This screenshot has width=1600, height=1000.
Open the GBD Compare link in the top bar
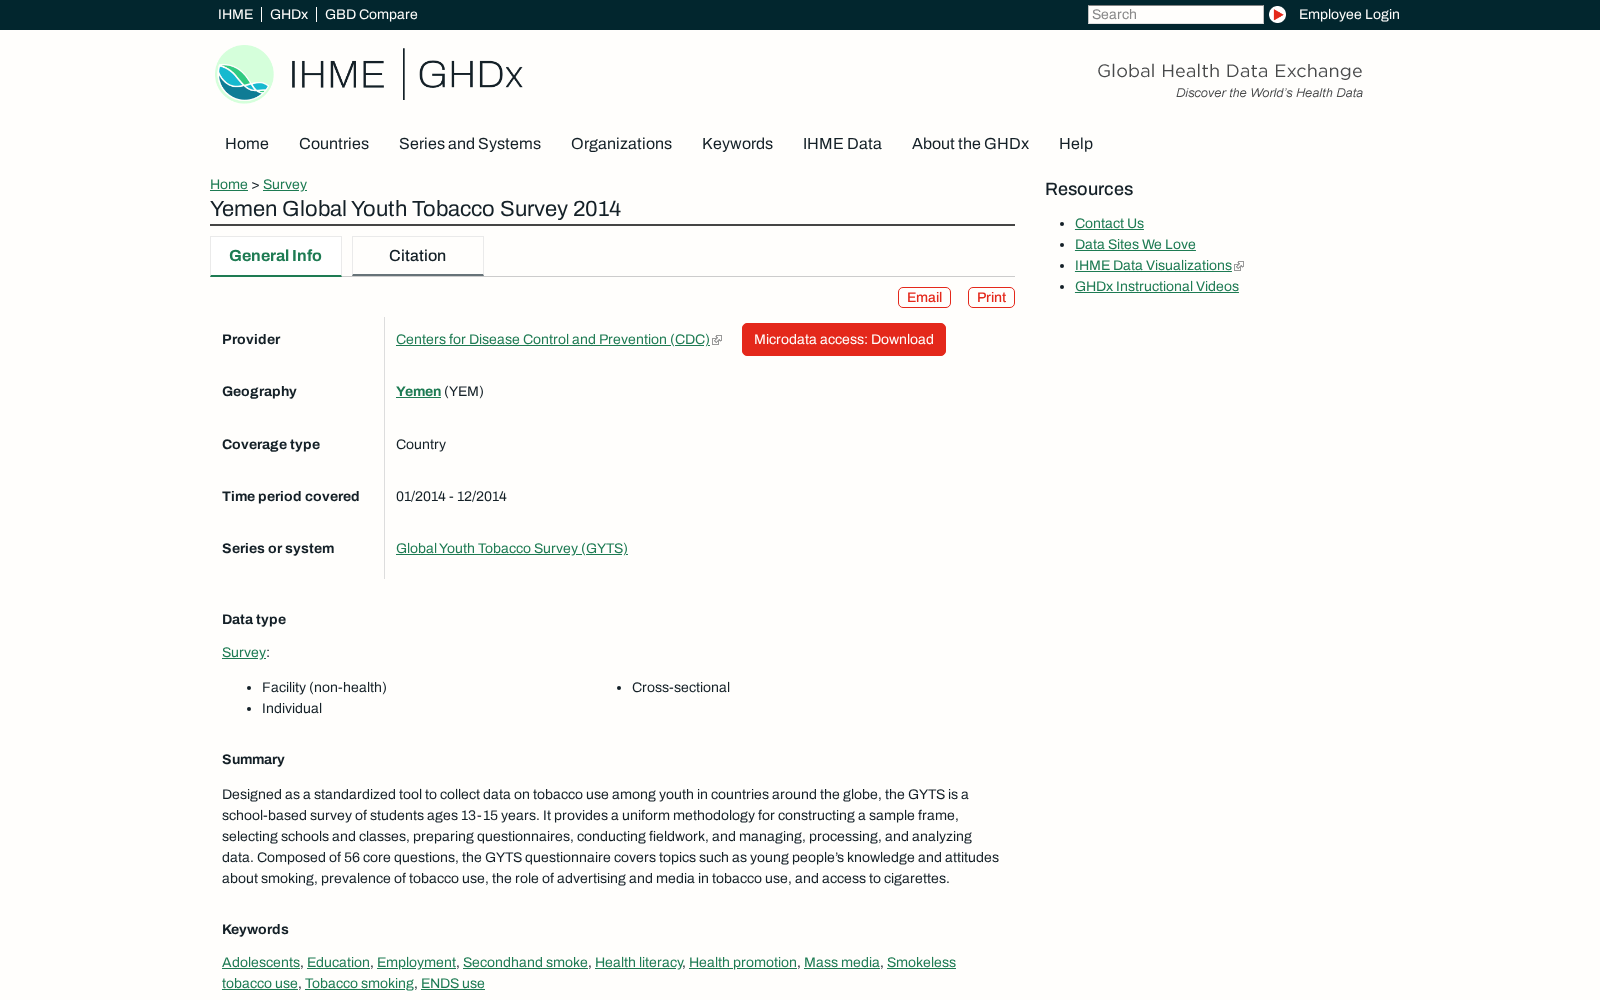point(371,14)
